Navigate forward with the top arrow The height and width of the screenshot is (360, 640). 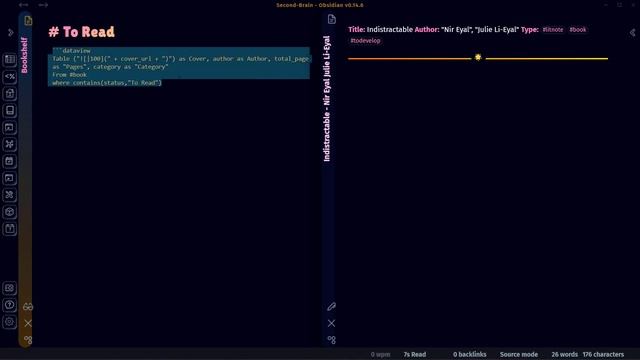pyautogui.click(x=43, y=5)
